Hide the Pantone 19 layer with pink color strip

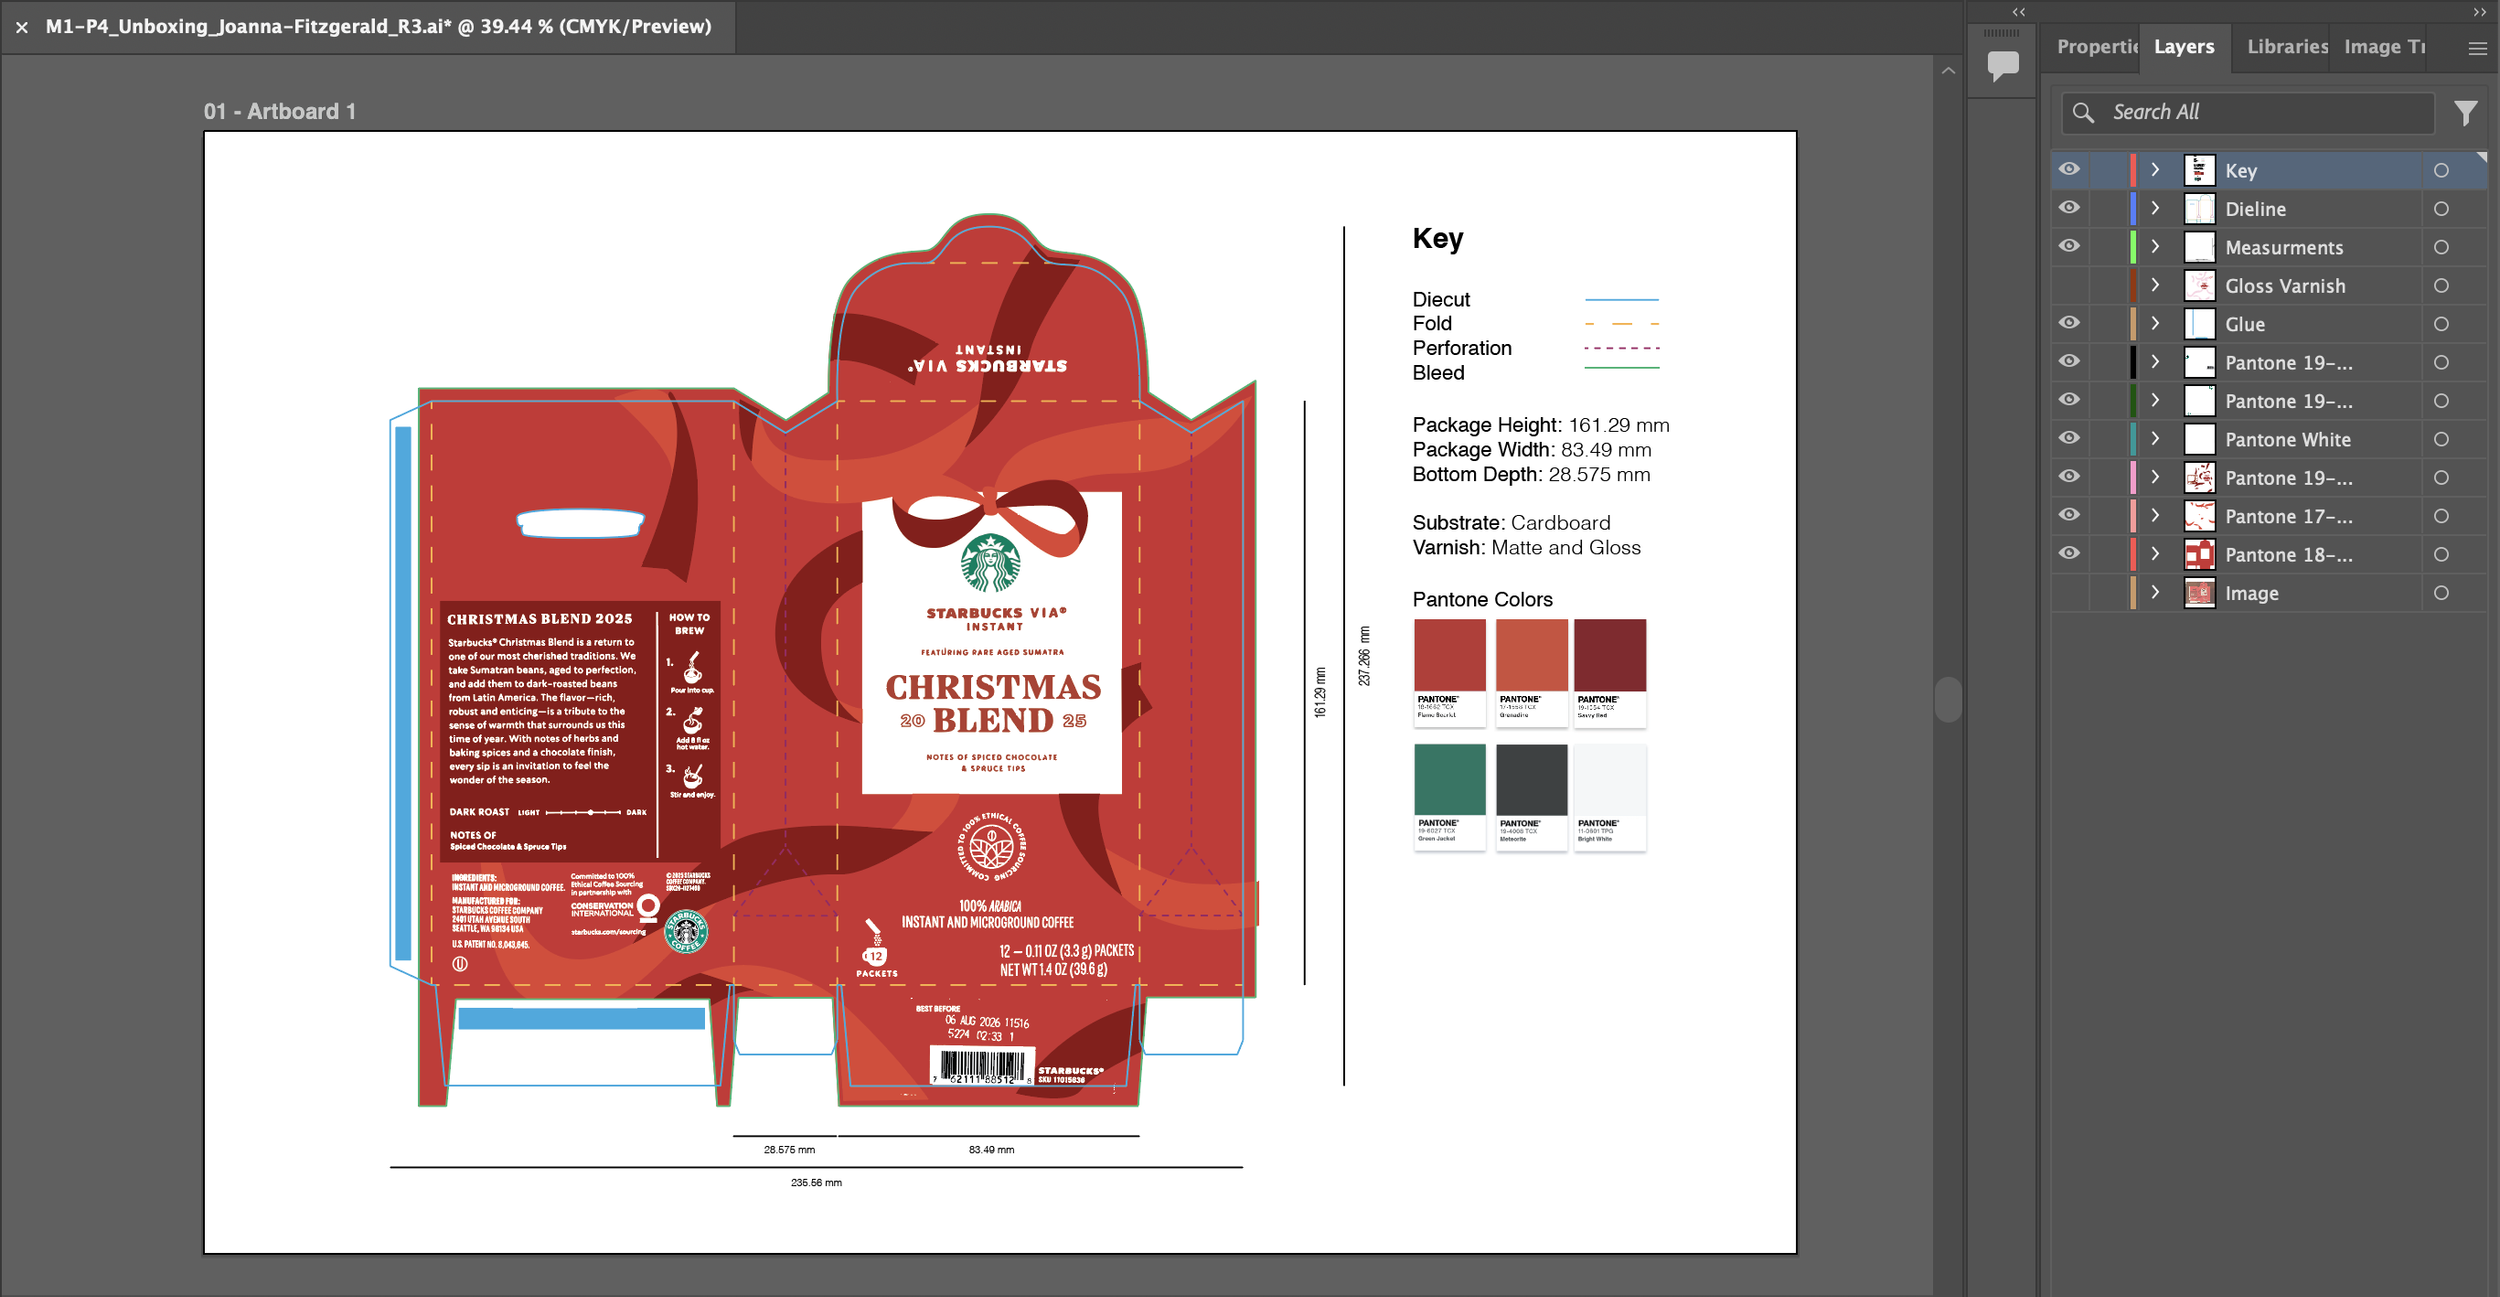2069,476
